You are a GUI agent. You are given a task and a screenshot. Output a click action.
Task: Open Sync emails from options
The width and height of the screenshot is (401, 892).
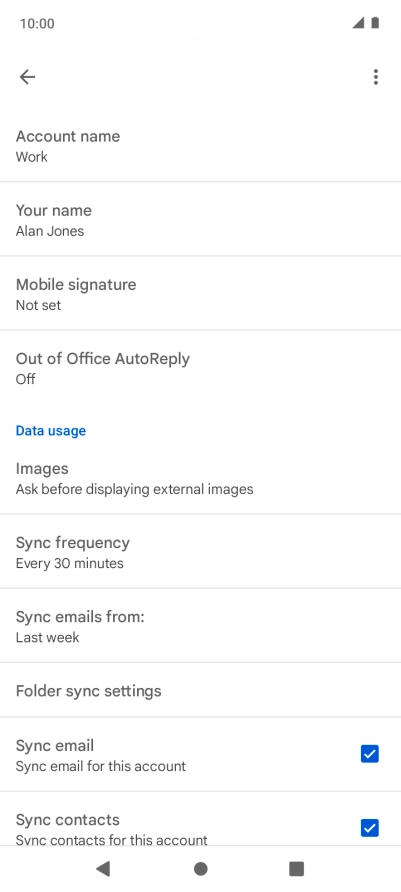pyautogui.click(x=200, y=626)
